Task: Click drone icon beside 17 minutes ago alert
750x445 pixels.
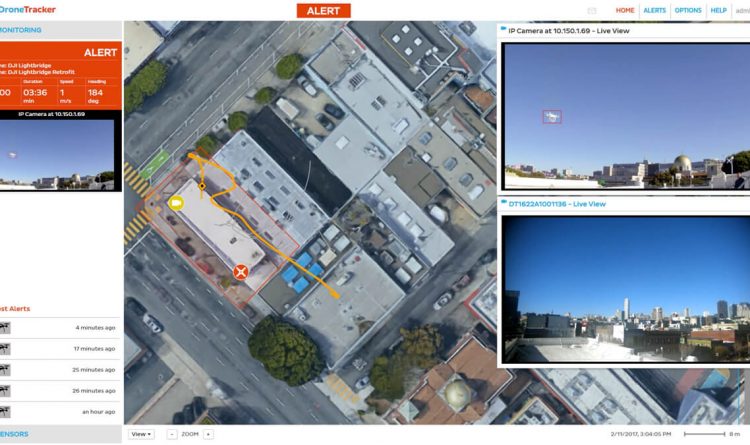Action: click(5, 349)
